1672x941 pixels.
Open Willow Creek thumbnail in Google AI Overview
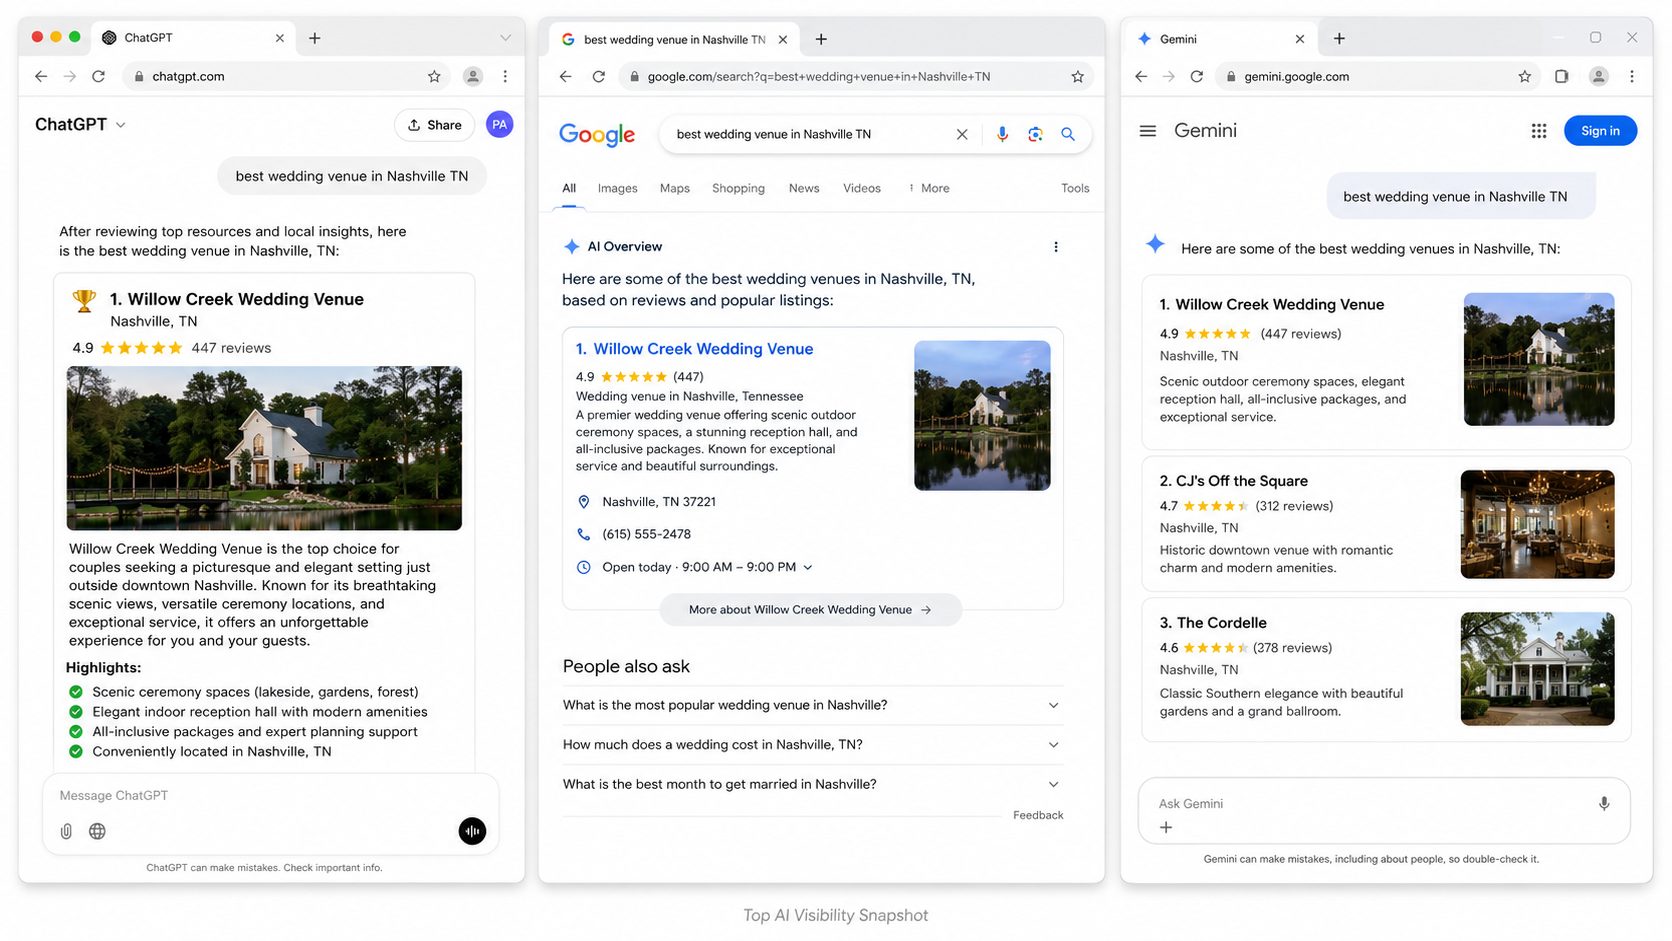(982, 415)
